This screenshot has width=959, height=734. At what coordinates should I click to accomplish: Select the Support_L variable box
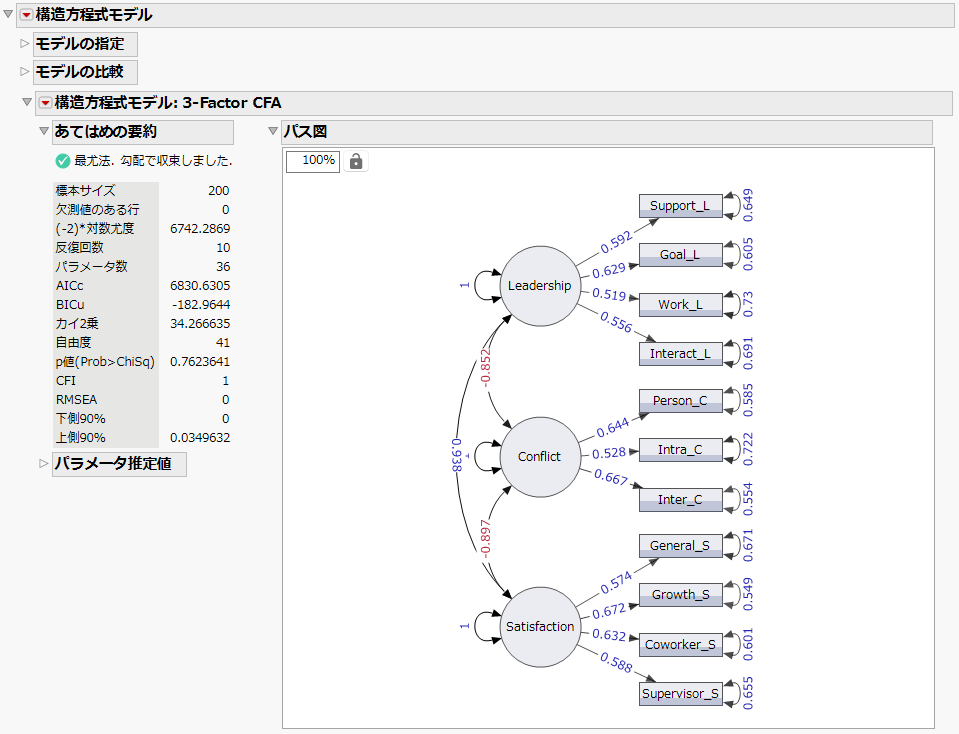pyautogui.click(x=680, y=206)
